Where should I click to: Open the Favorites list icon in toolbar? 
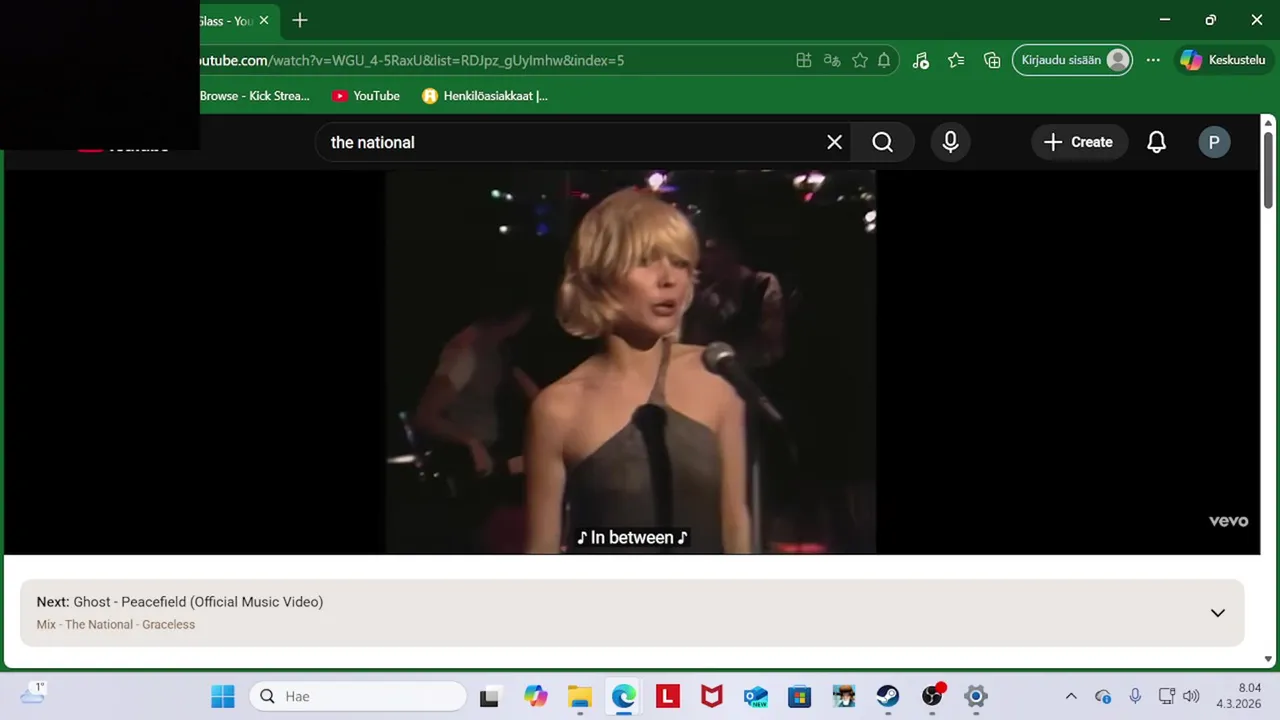pos(956,60)
